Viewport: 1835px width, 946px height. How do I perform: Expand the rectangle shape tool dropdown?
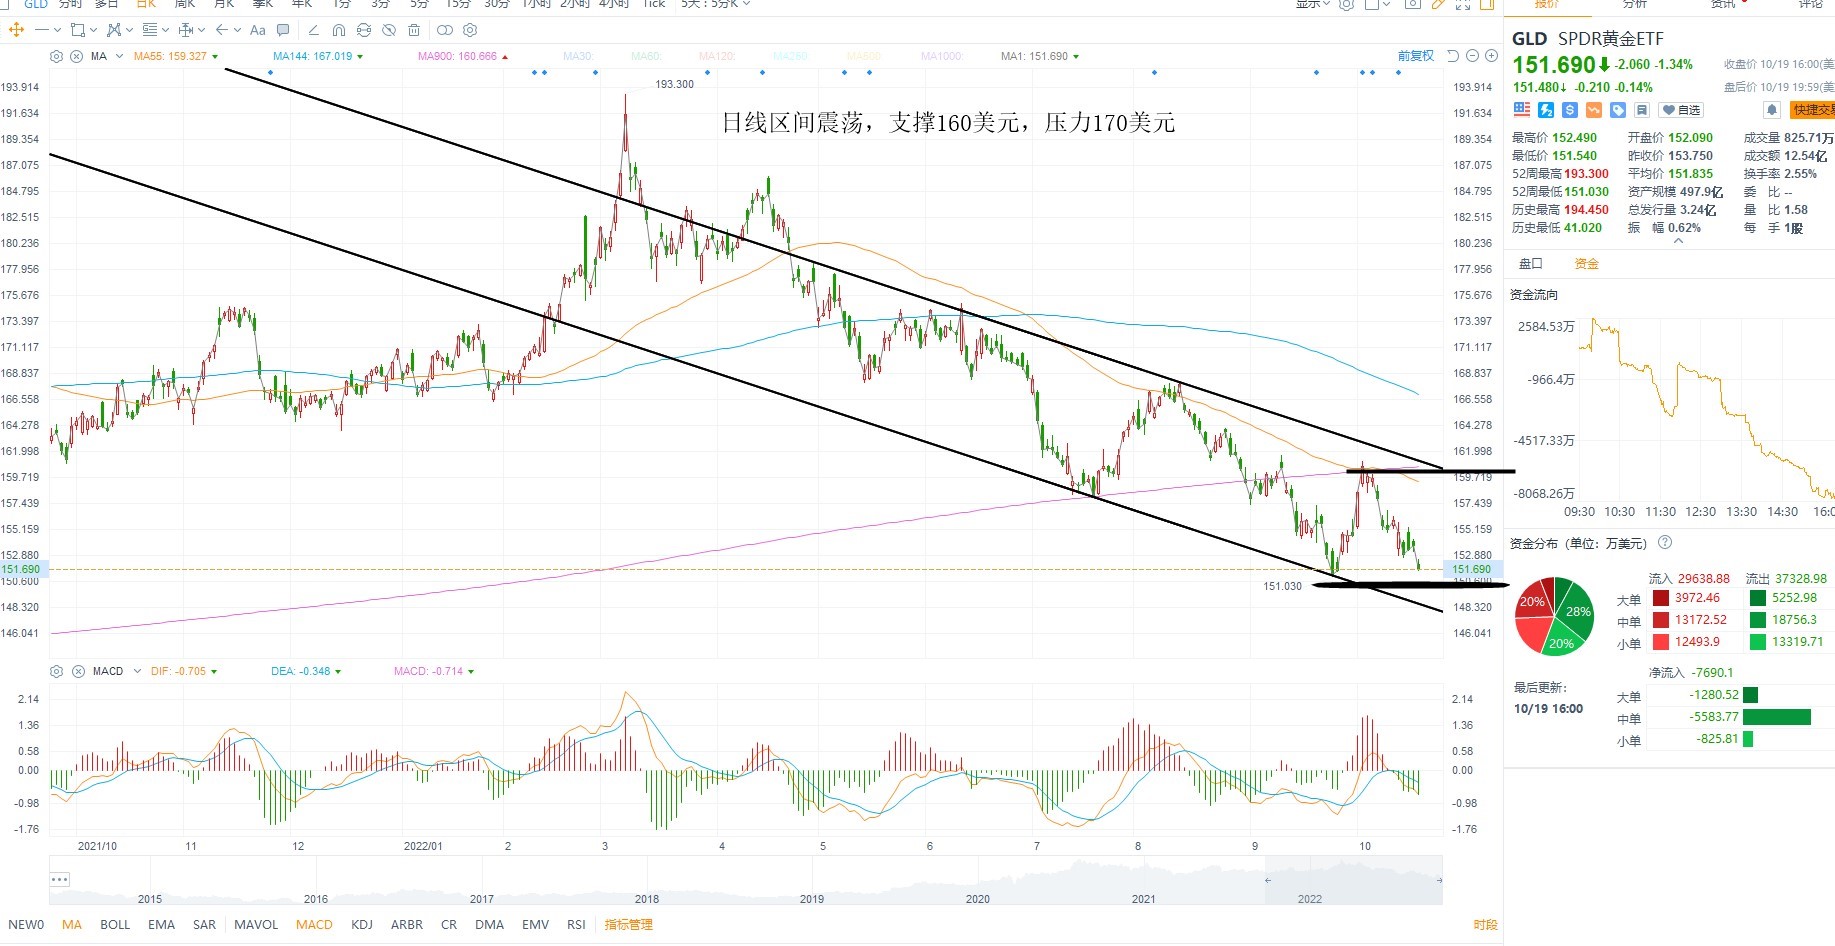(93, 30)
